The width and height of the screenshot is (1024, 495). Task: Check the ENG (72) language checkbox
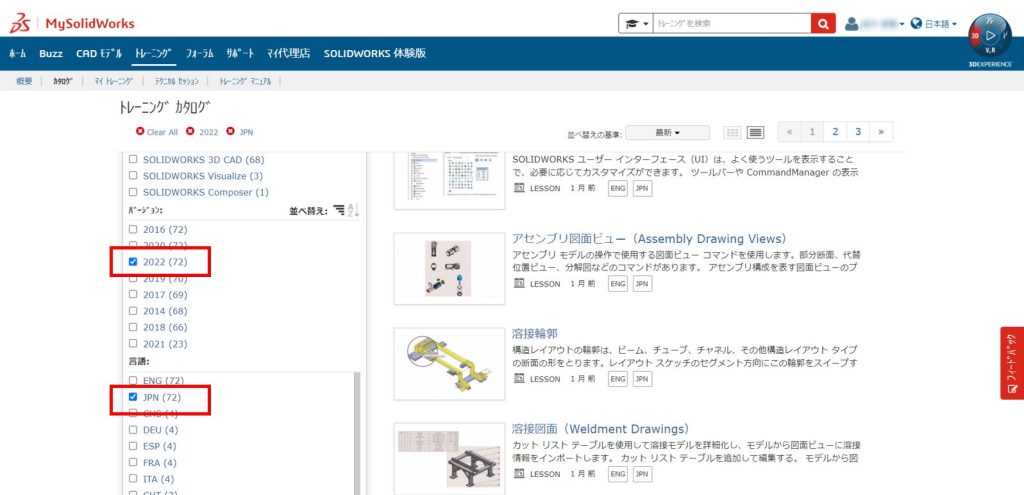click(133, 380)
